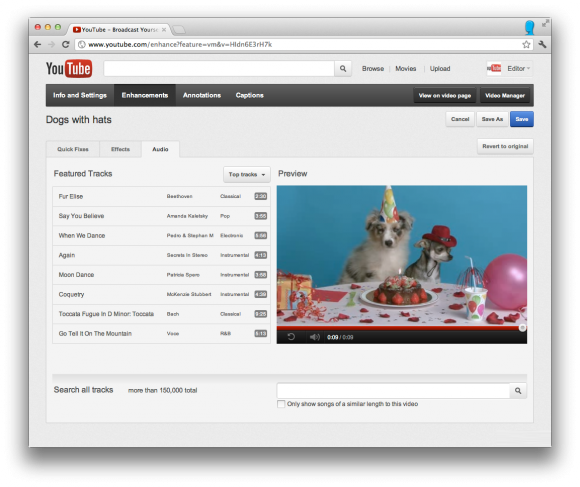Expand the Top tracks dropdown

coord(247,174)
